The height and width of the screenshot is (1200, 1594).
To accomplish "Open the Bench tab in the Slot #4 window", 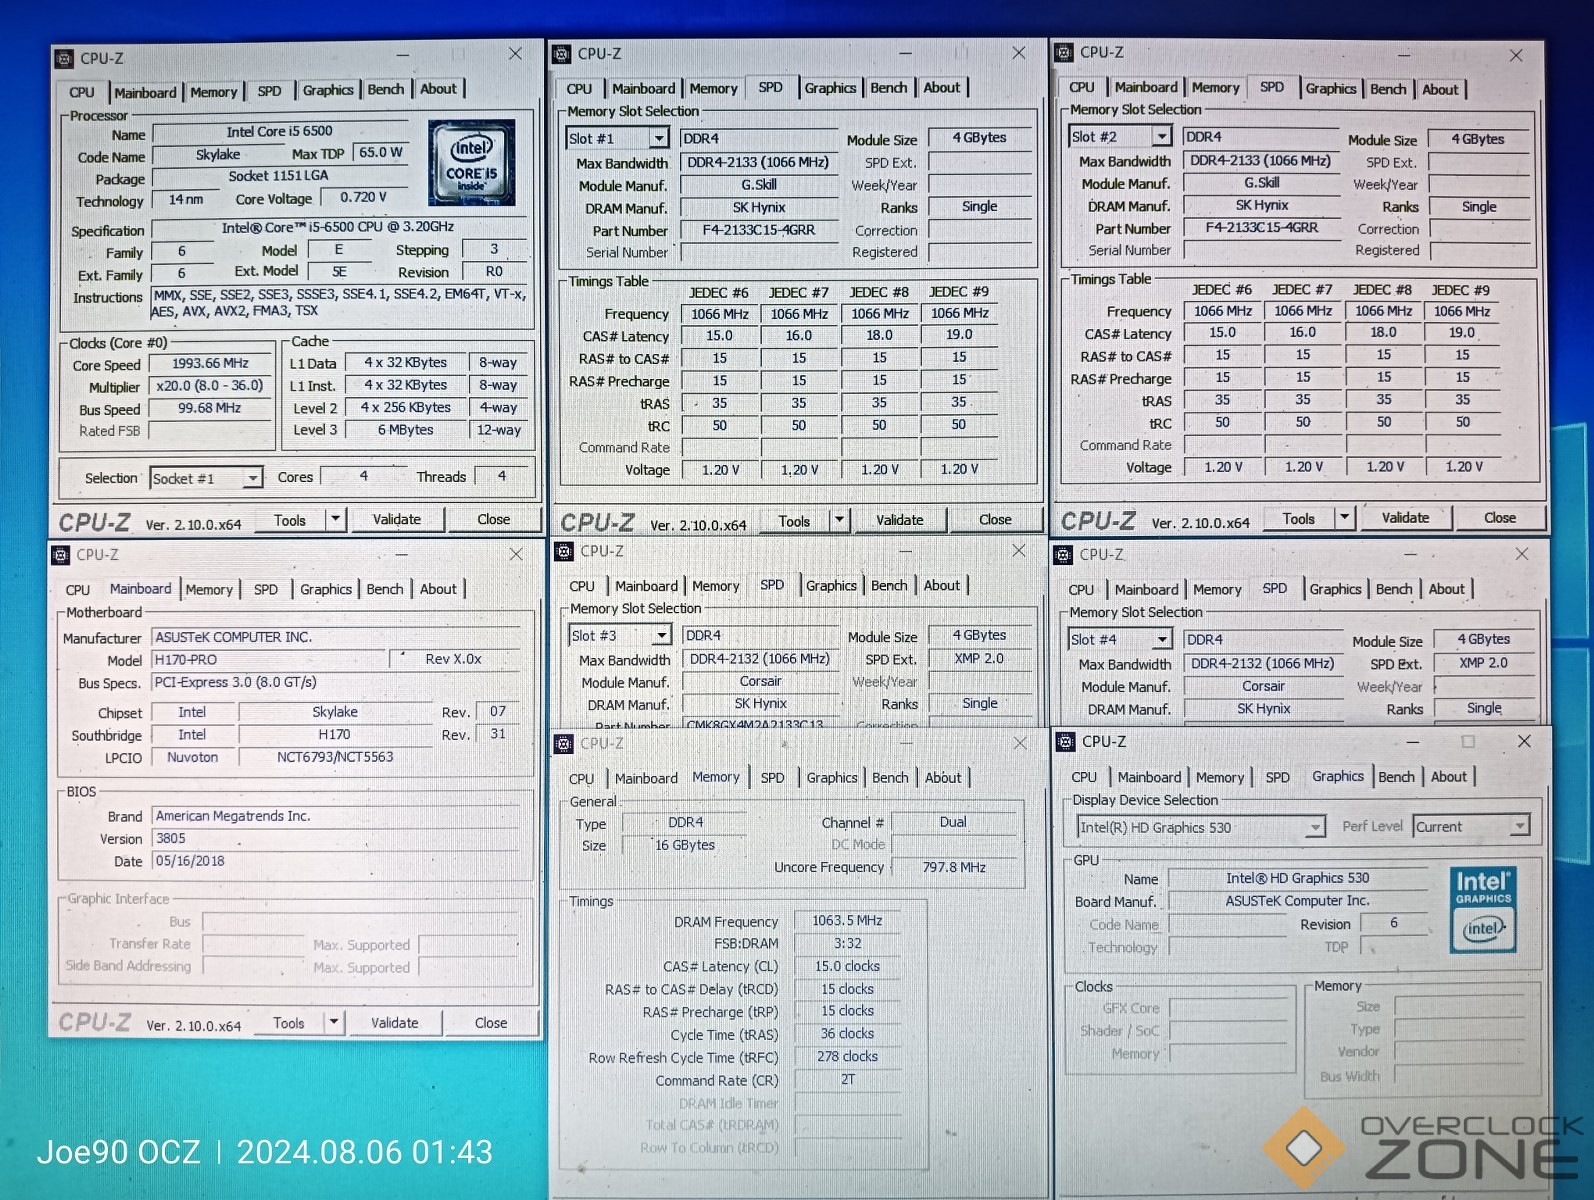I will 1394,589.
